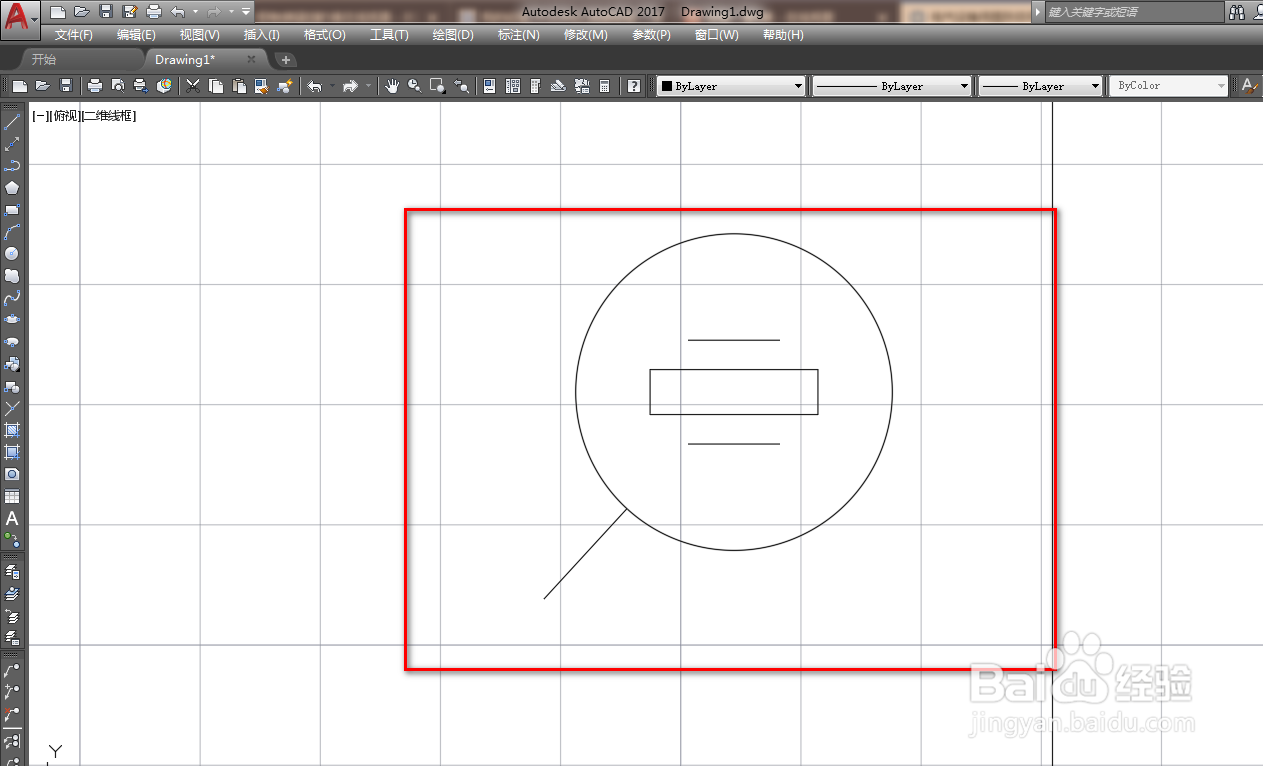Click the Text Style icon beside ByColor
Viewport: 1263px width, 766px height.
click(1250, 86)
